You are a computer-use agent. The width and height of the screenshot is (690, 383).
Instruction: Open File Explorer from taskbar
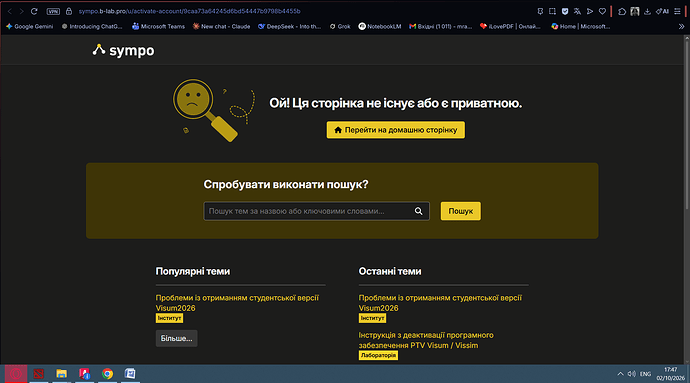tap(62, 374)
